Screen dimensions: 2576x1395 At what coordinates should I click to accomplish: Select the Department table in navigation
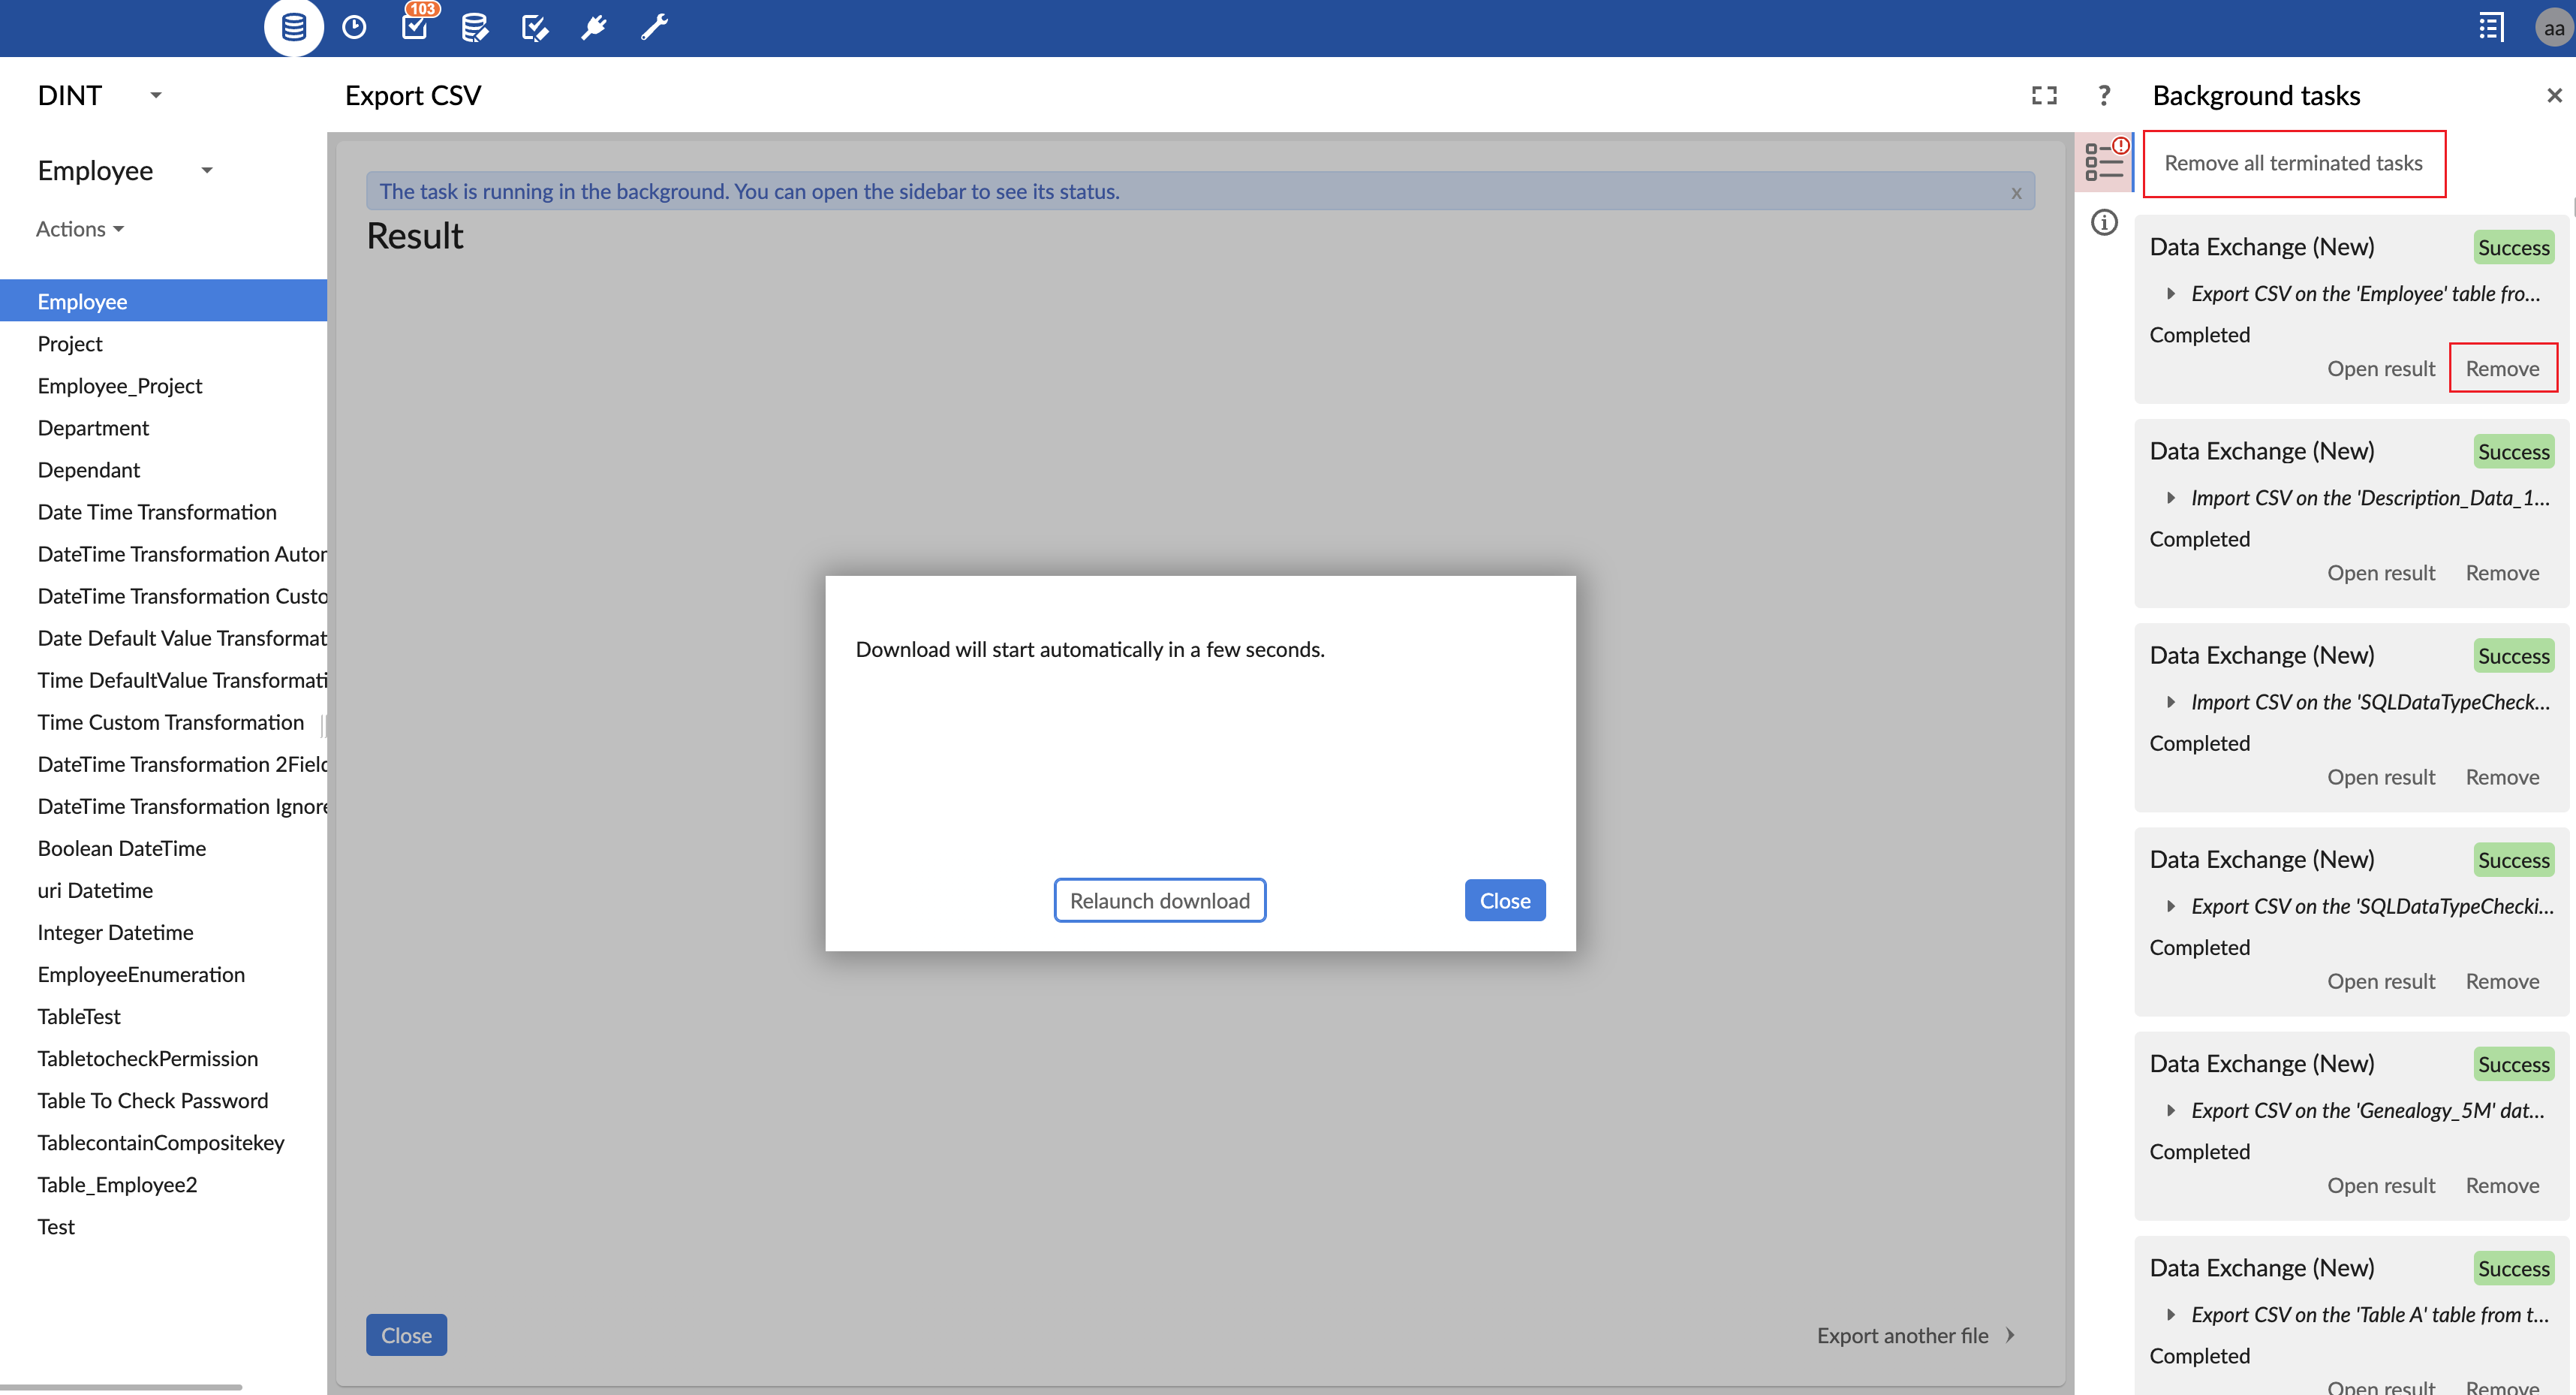tap(93, 427)
